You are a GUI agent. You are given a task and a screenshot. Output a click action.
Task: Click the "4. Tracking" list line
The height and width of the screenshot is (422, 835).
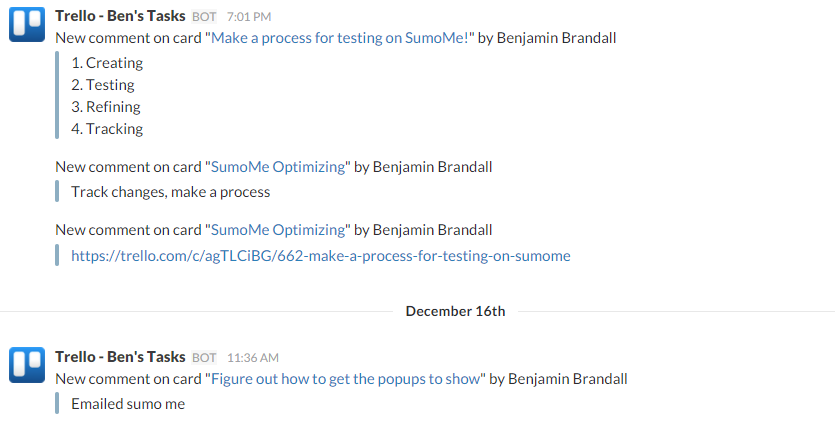pos(107,129)
